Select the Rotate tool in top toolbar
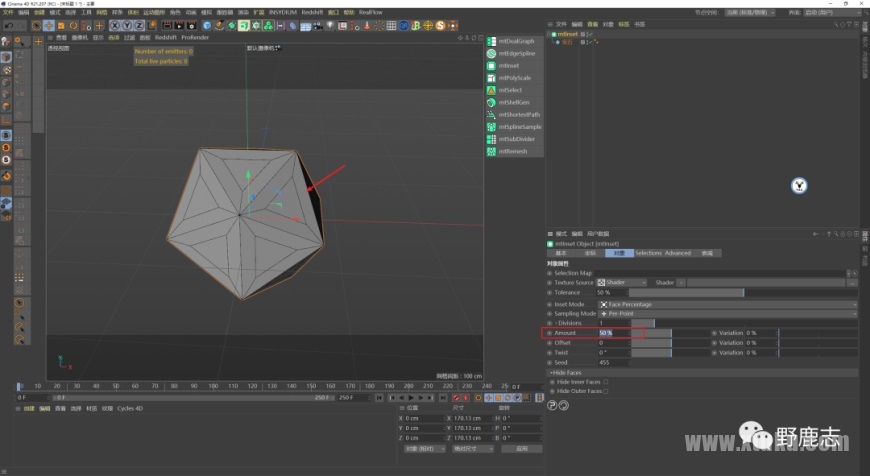Image resolution: width=870 pixels, height=476 pixels. point(73,26)
